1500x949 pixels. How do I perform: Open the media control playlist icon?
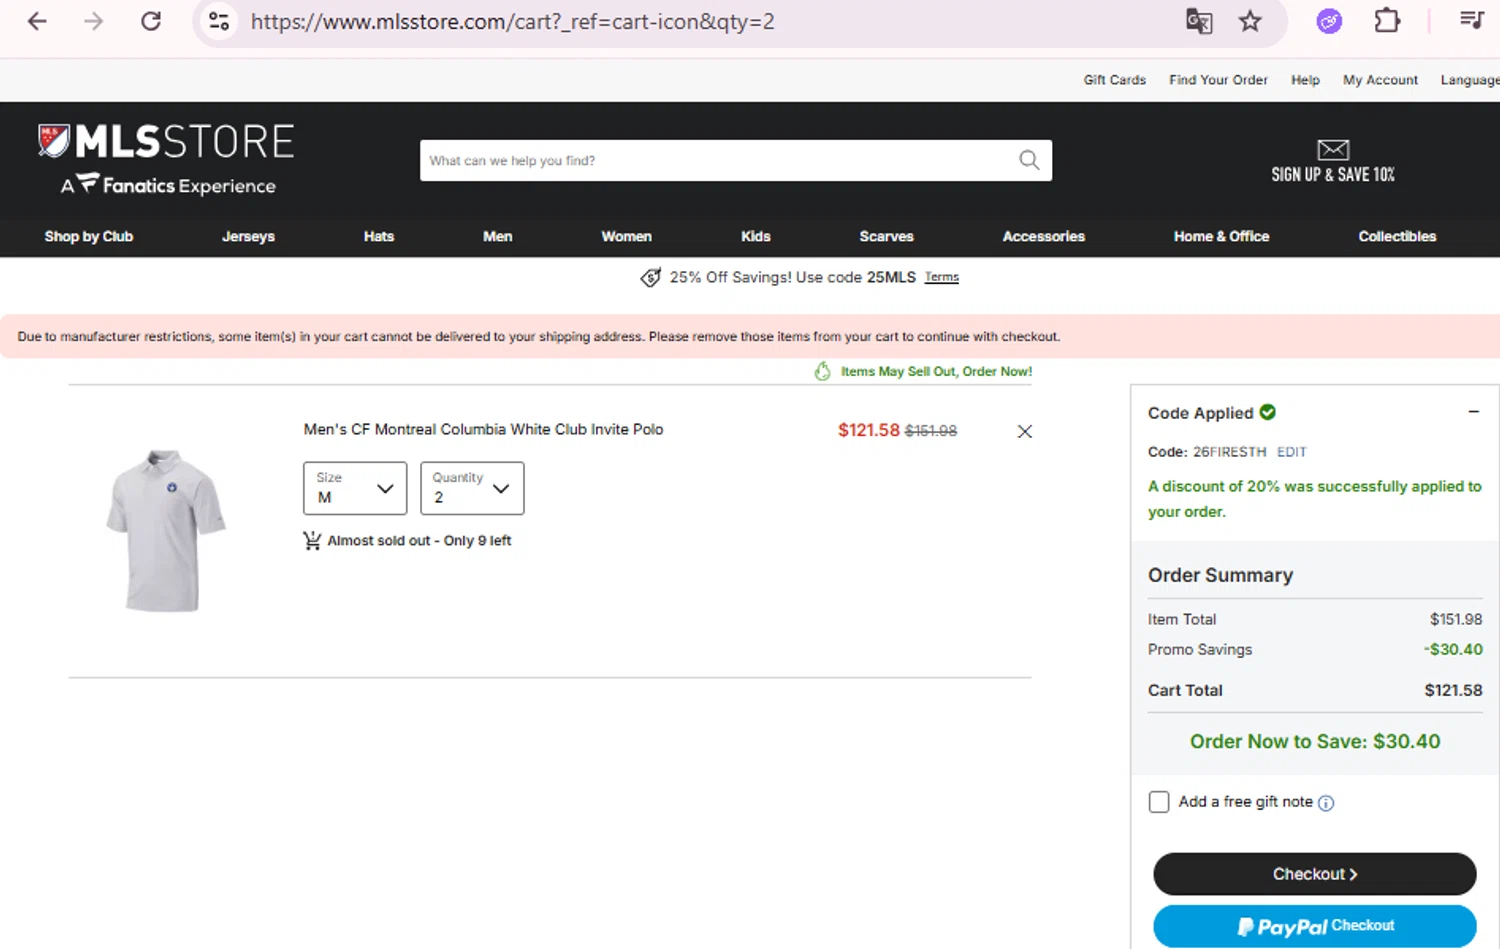[1471, 20]
